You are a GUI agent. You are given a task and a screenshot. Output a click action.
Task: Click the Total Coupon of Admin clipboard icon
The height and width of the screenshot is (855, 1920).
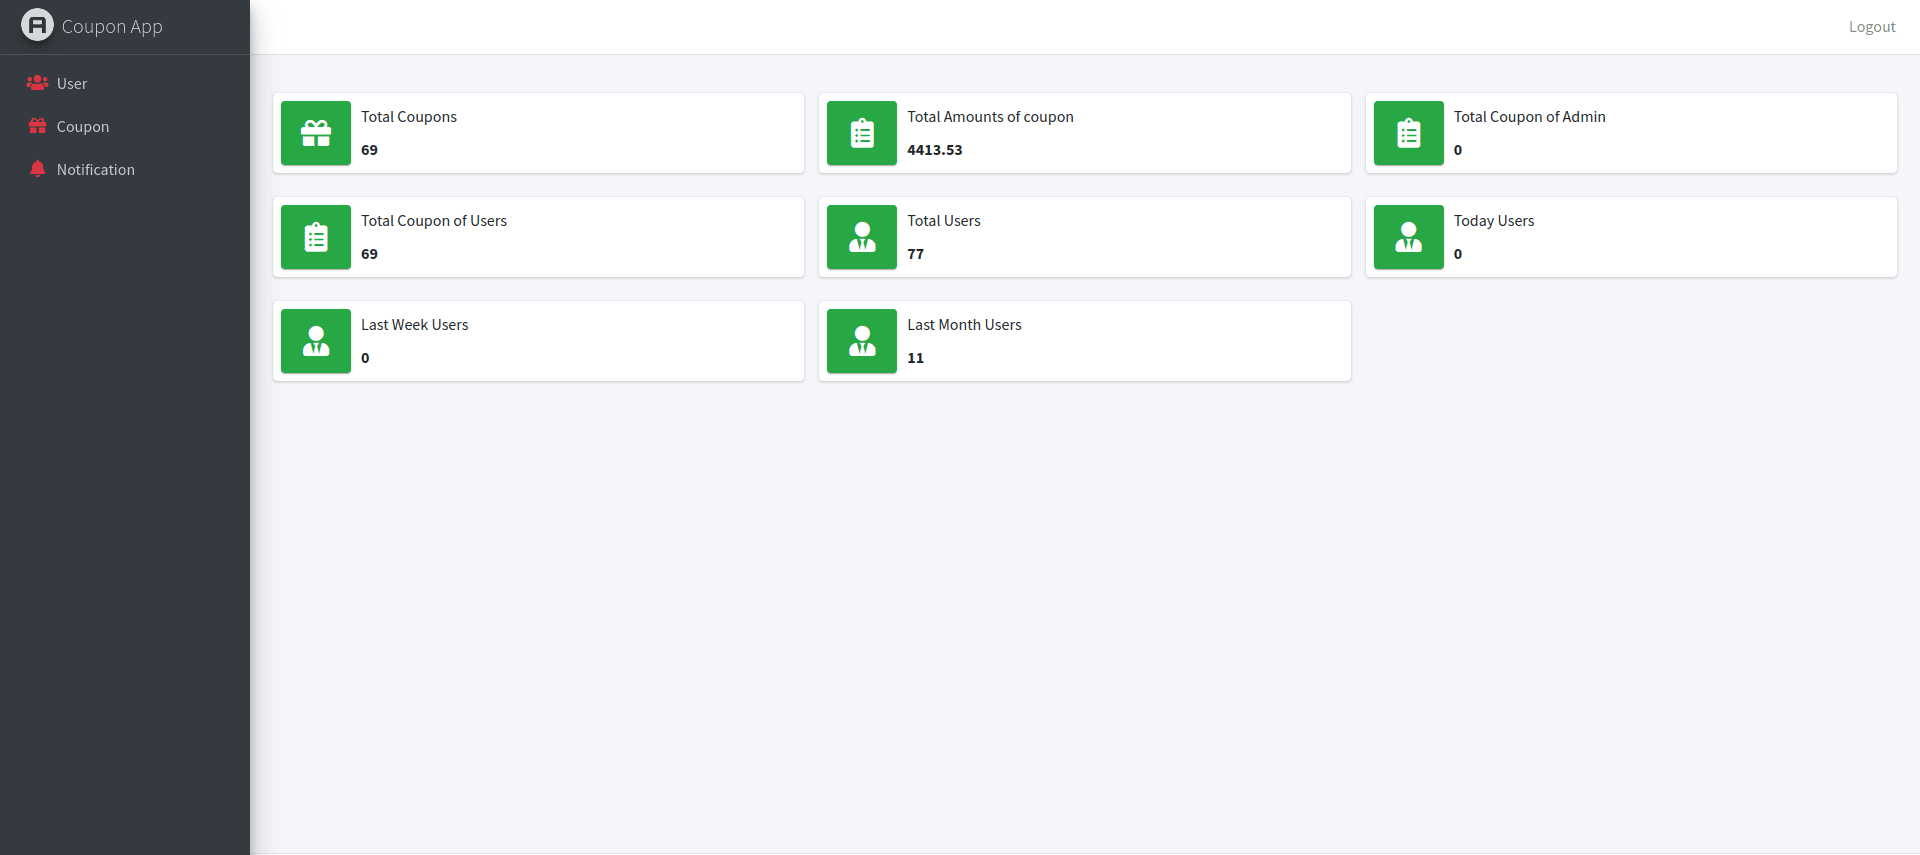1408,133
